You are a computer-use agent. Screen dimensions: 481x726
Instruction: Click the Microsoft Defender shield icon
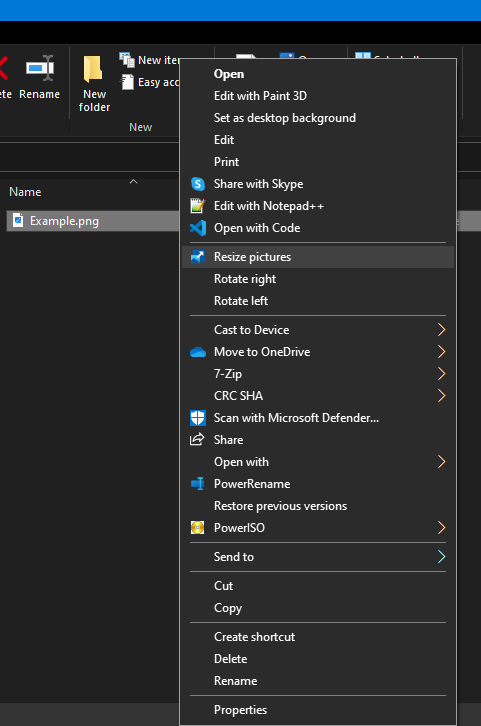click(x=198, y=418)
